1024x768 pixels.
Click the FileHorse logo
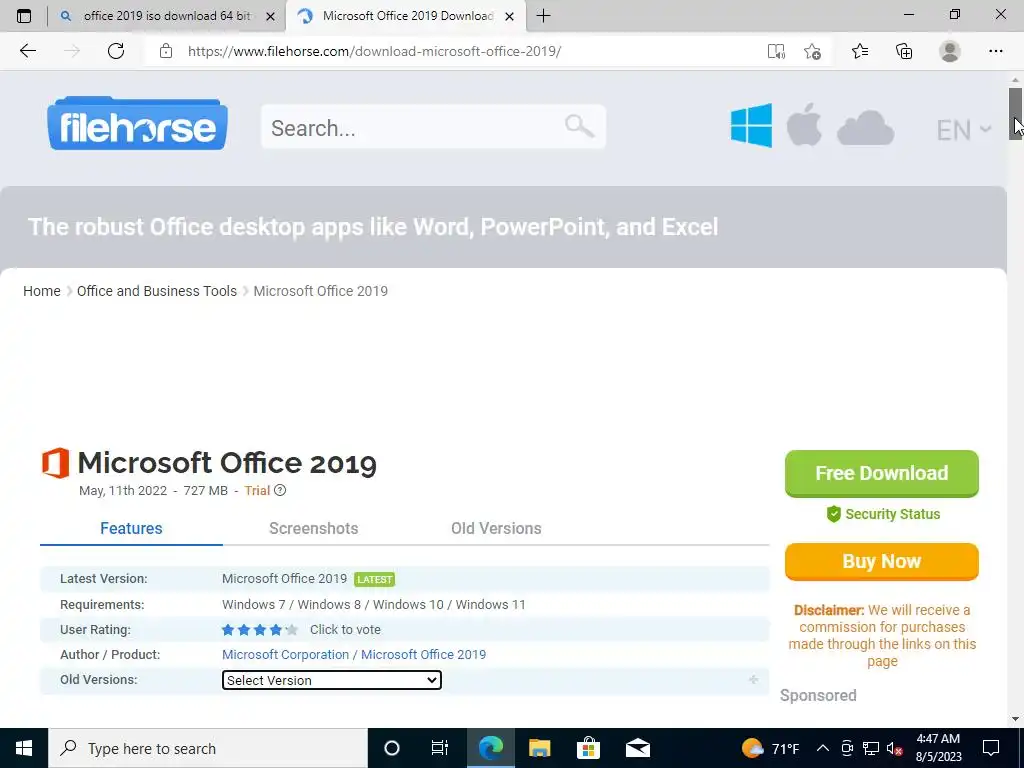137,124
